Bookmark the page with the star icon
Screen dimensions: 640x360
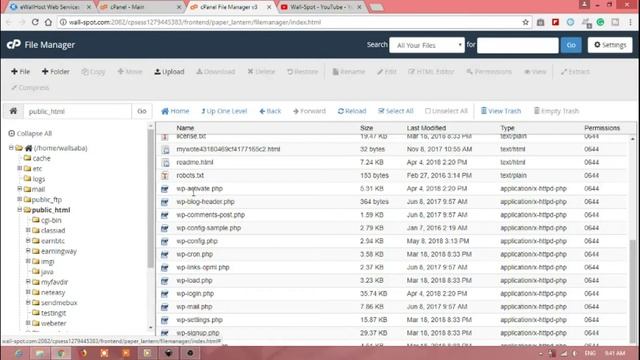pos(525,22)
